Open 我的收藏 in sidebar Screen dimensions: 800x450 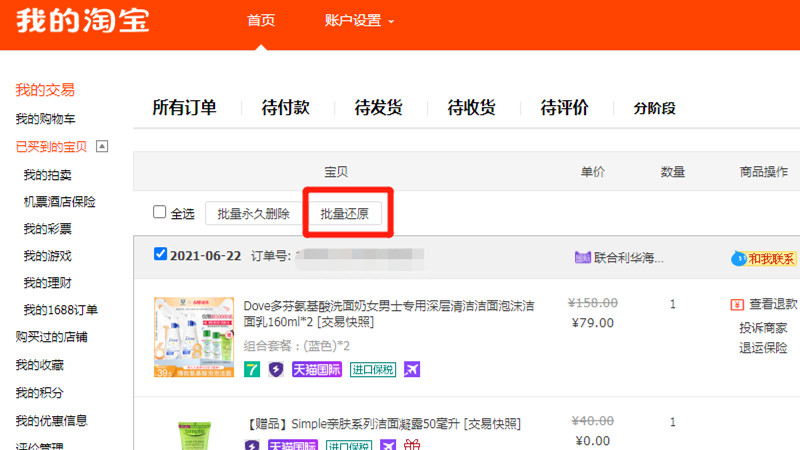point(39,365)
